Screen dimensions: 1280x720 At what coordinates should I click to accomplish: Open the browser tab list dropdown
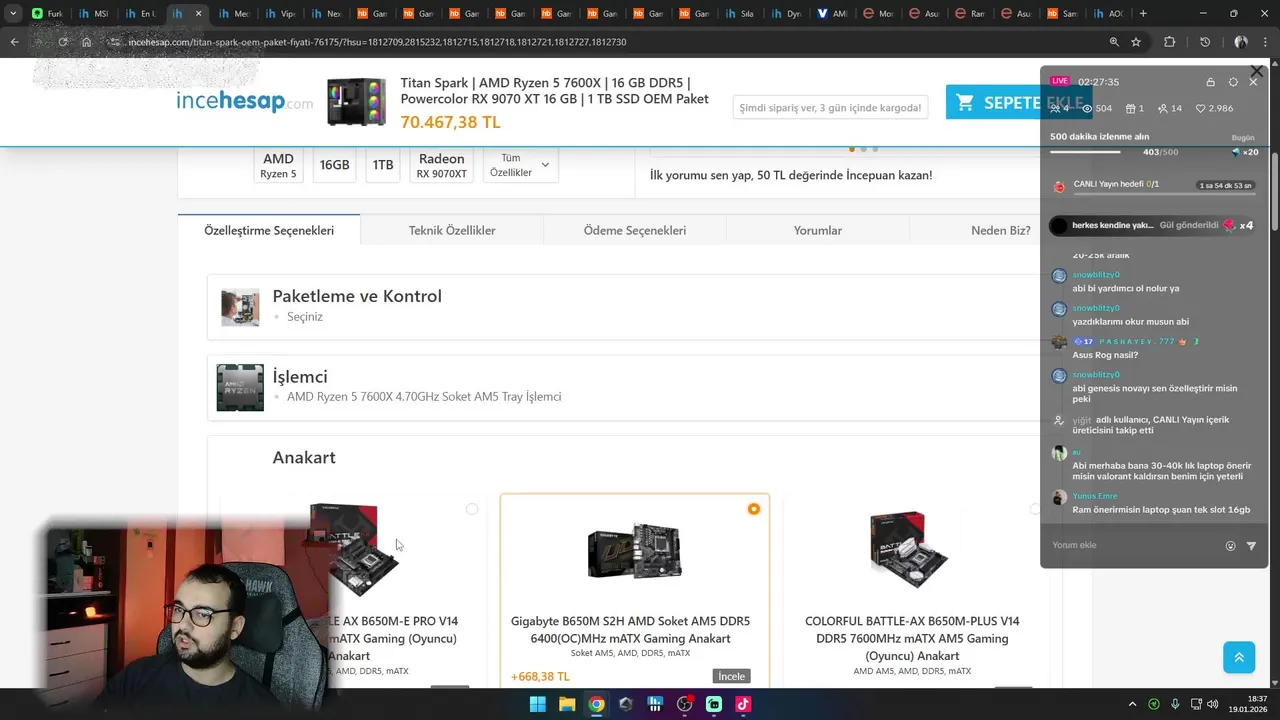(13, 14)
